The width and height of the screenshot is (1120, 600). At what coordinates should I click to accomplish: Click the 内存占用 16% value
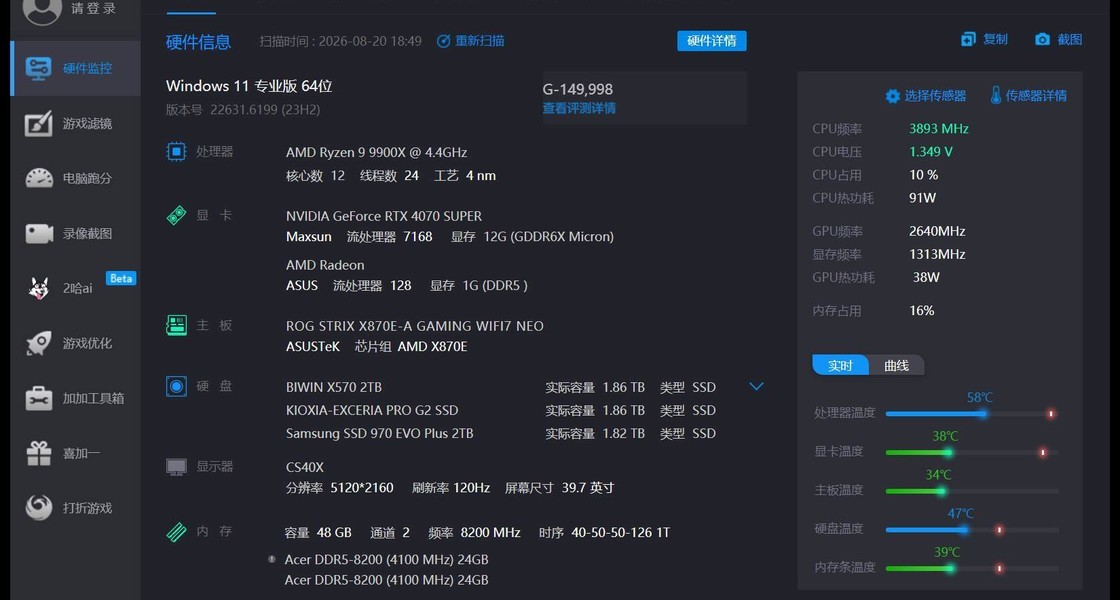tap(921, 311)
